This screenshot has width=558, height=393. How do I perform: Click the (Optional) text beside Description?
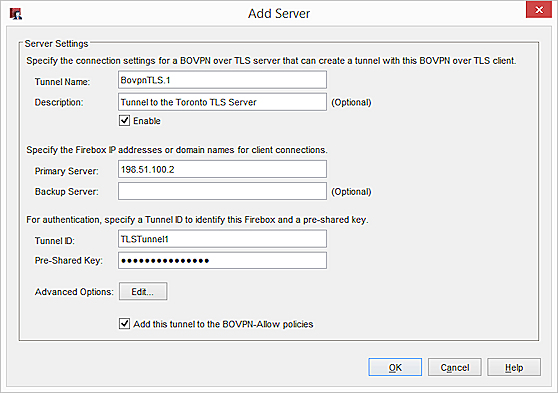(x=351, y=103)
